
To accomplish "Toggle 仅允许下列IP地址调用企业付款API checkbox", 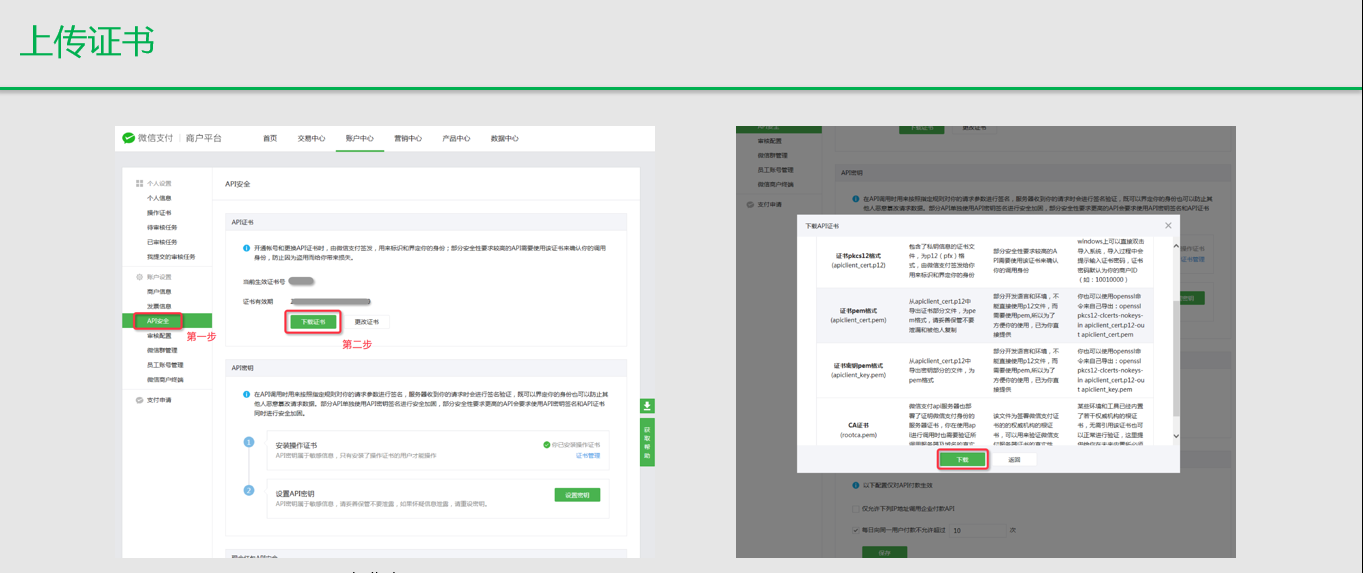I will [x=854, y=509].
